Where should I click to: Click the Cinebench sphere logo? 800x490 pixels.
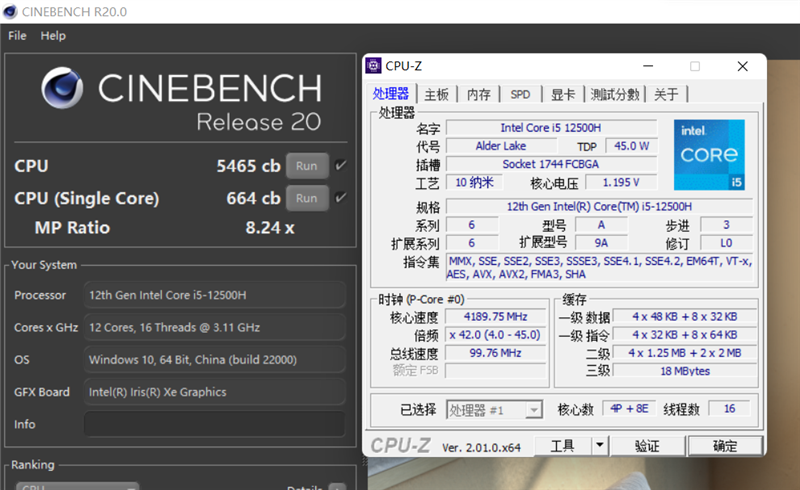[62, 88]
